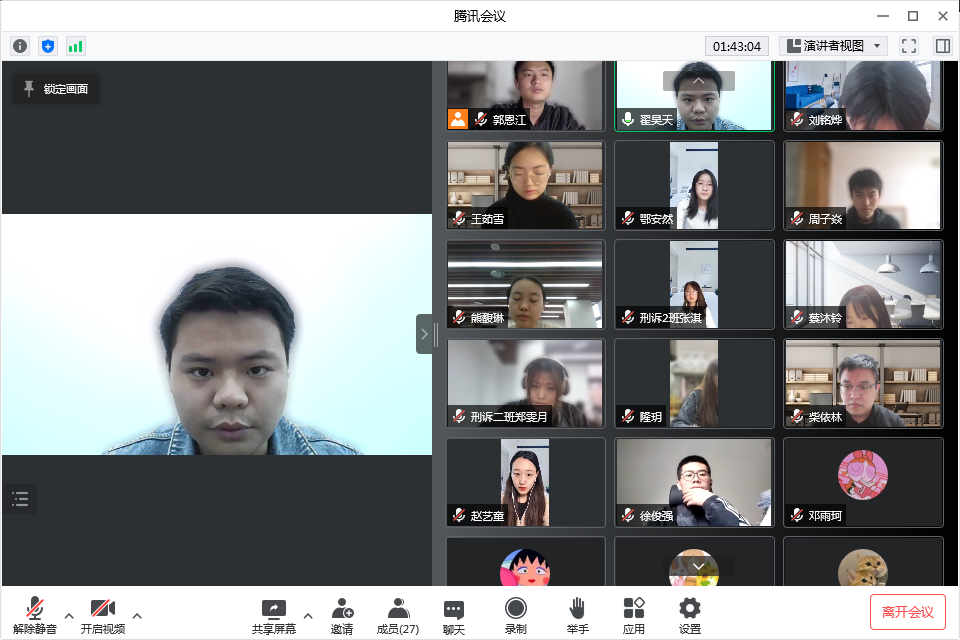Viewport: 960px width, 640px height.
Task: Toggle the side panel layout icon
Action: click(943, 46)
